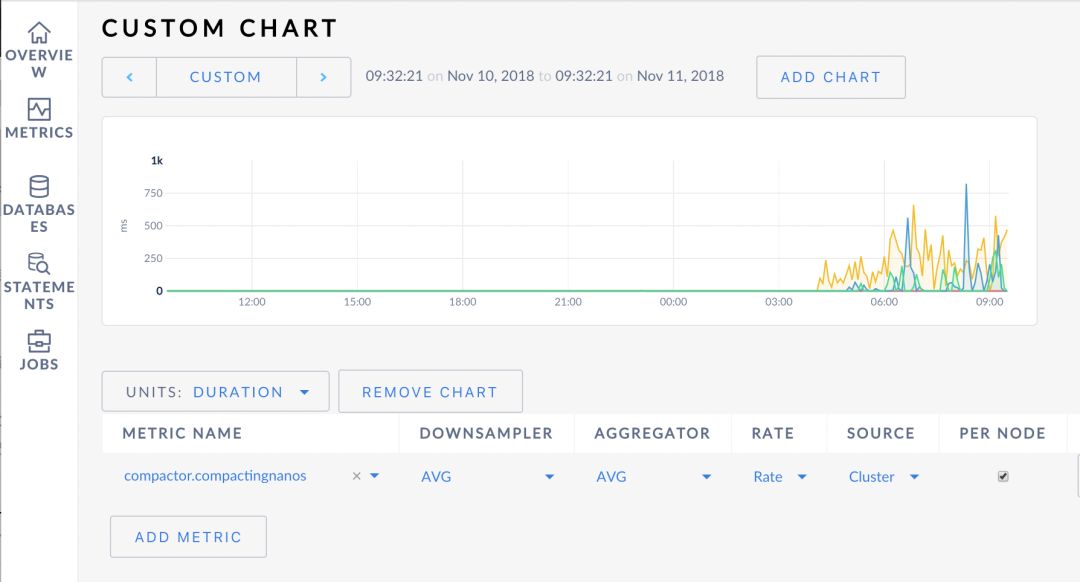
Task: Click the 500 y-axis label
Action: click(x=154, y=226)
